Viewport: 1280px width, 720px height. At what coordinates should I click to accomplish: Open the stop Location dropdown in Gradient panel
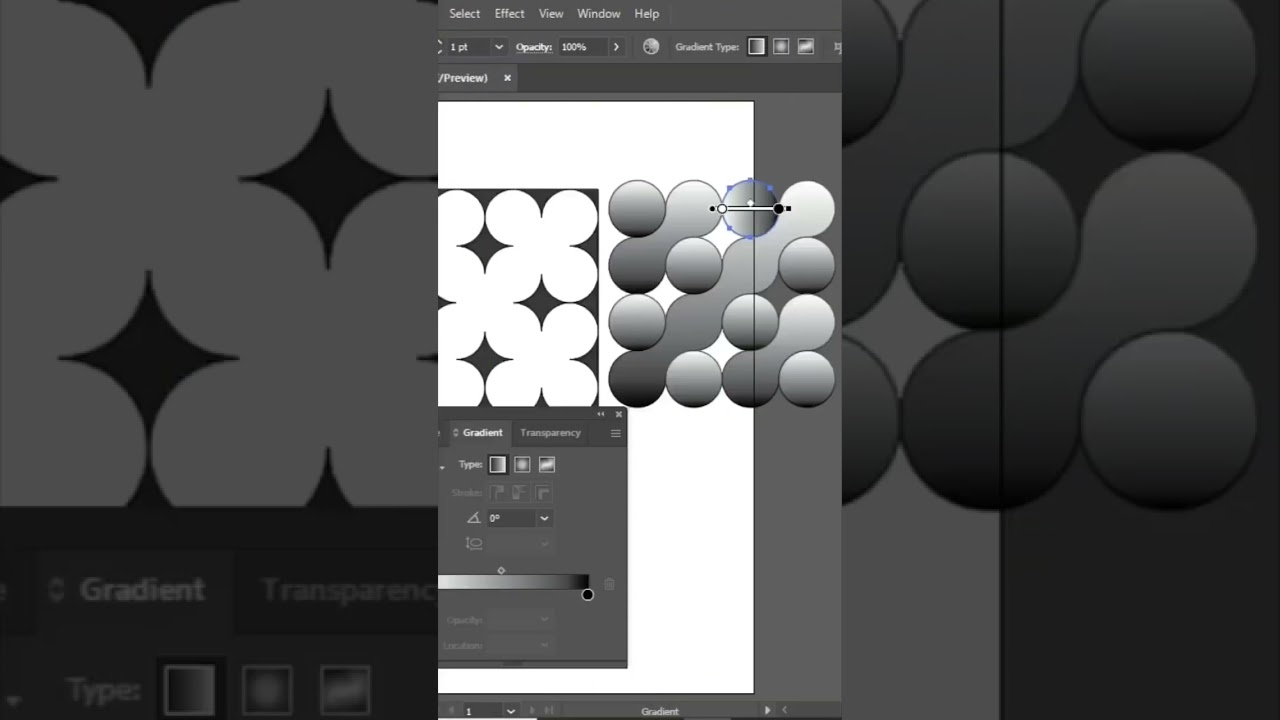[544, 645]
